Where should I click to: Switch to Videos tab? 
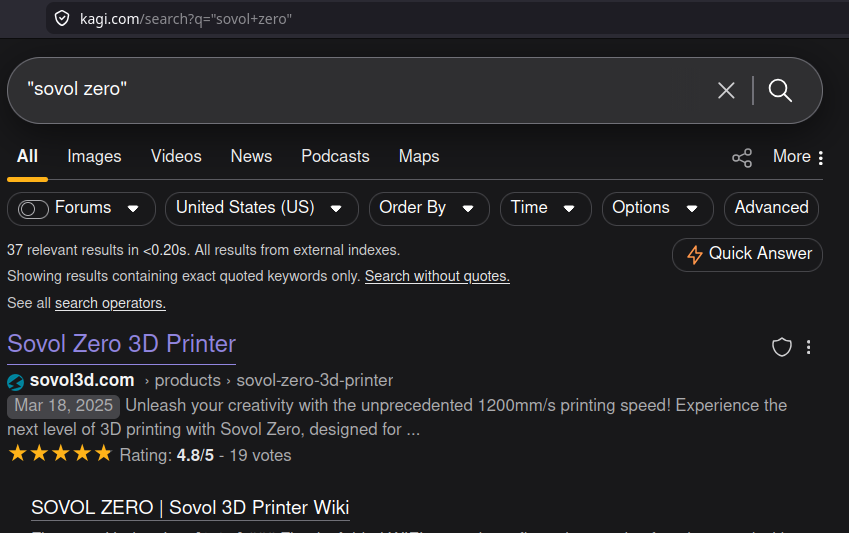(x=176, y=157)
